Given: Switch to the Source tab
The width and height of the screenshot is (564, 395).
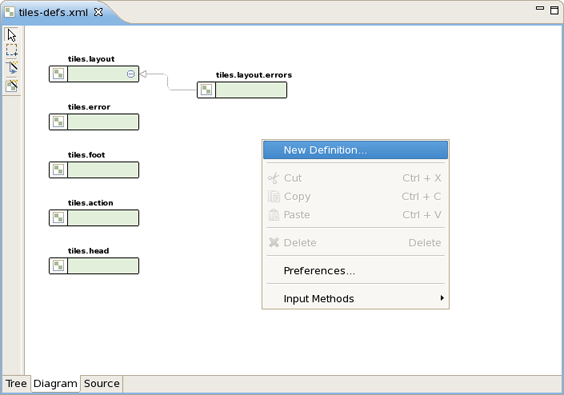Looking at the screenshot, I should tap(101, 383).
